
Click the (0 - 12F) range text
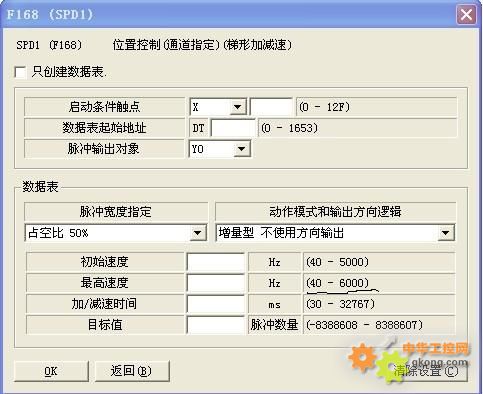pos(324,107)
